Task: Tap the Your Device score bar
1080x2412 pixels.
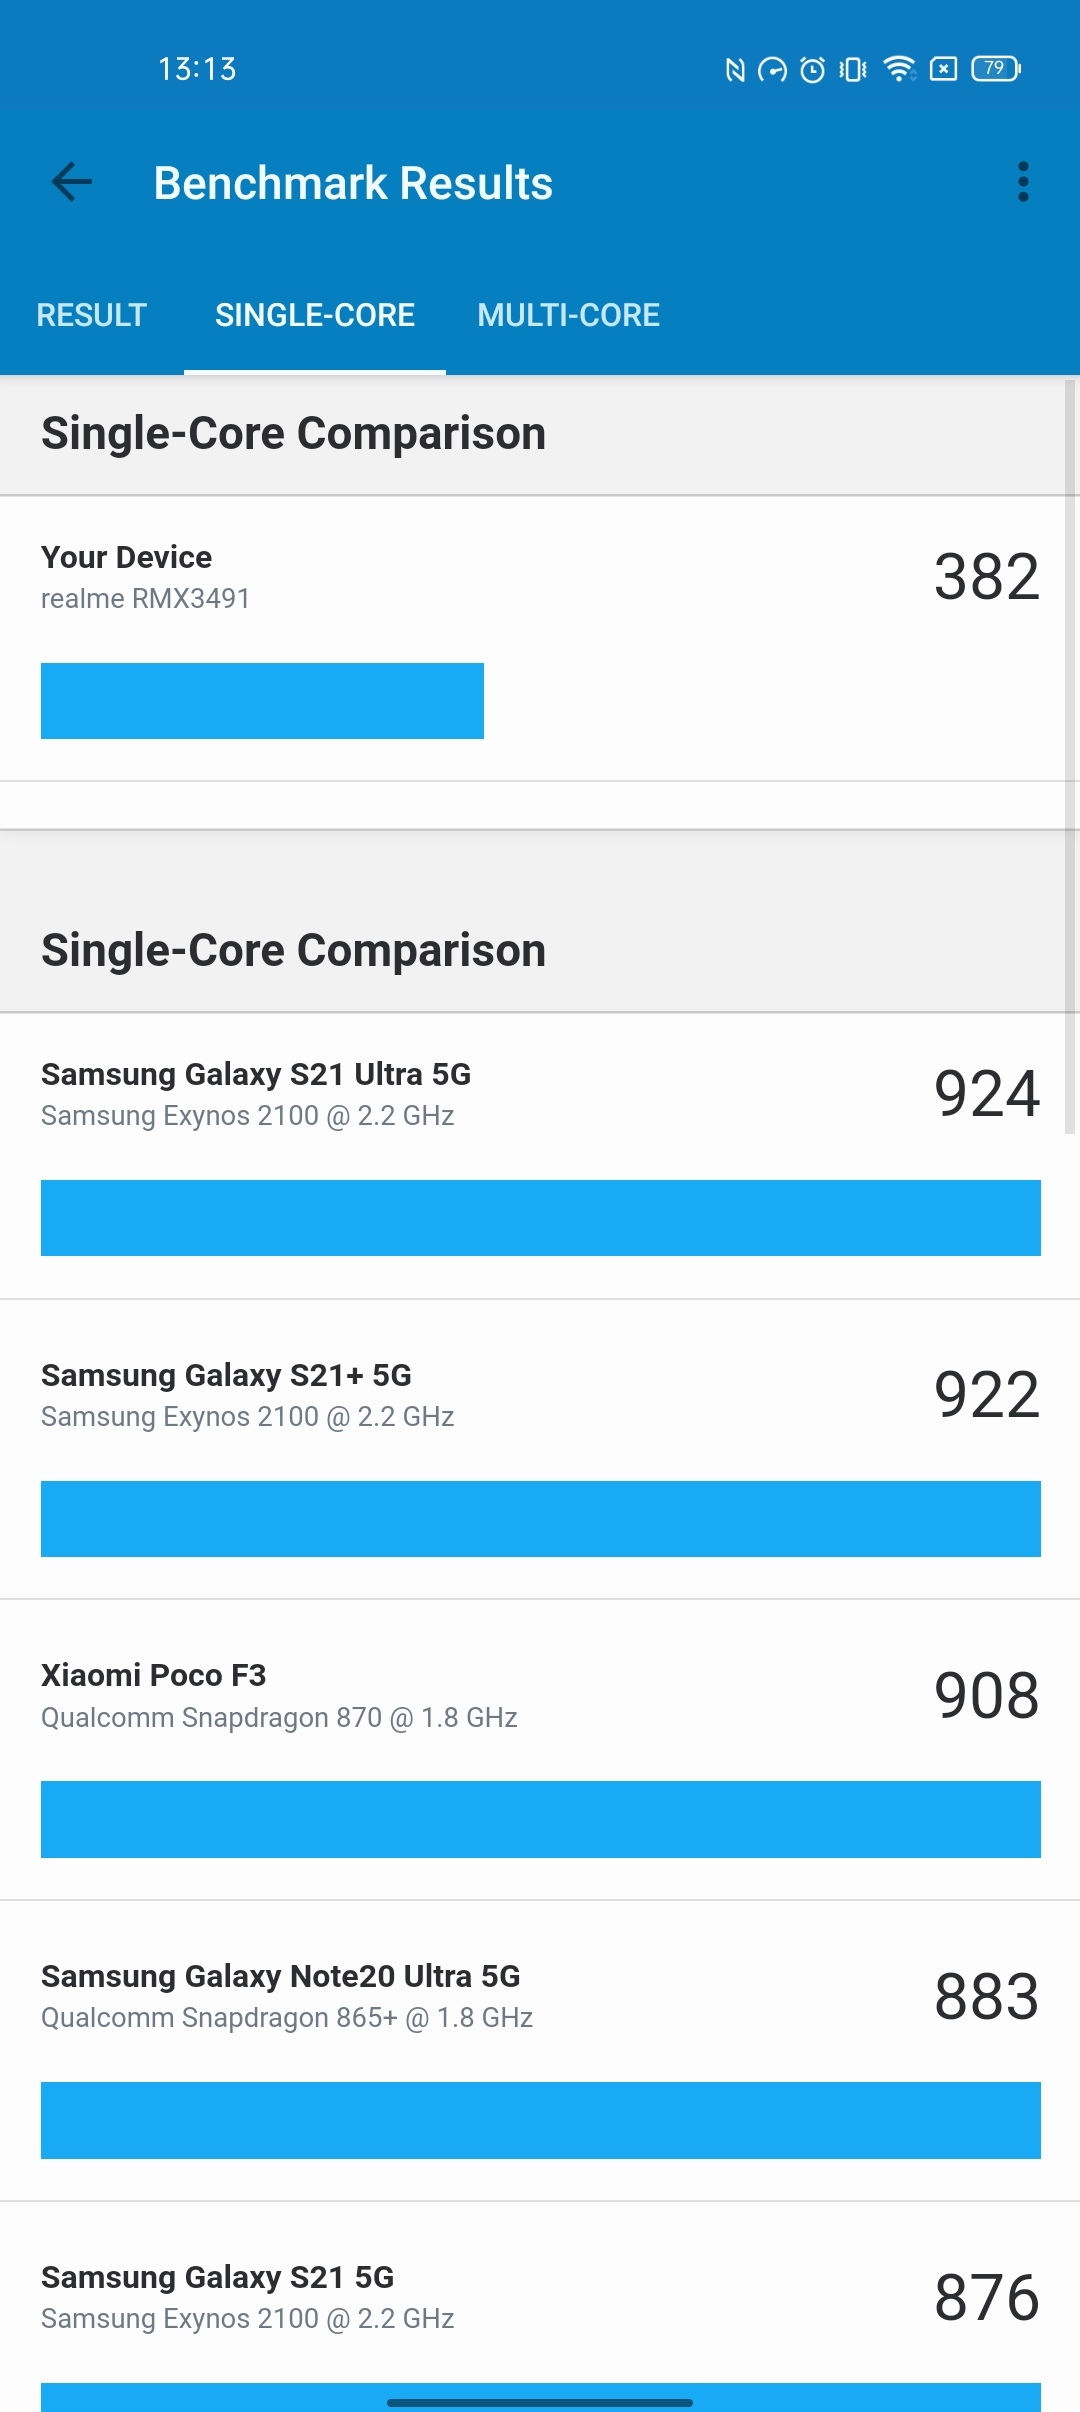Action: pos(262,701)
